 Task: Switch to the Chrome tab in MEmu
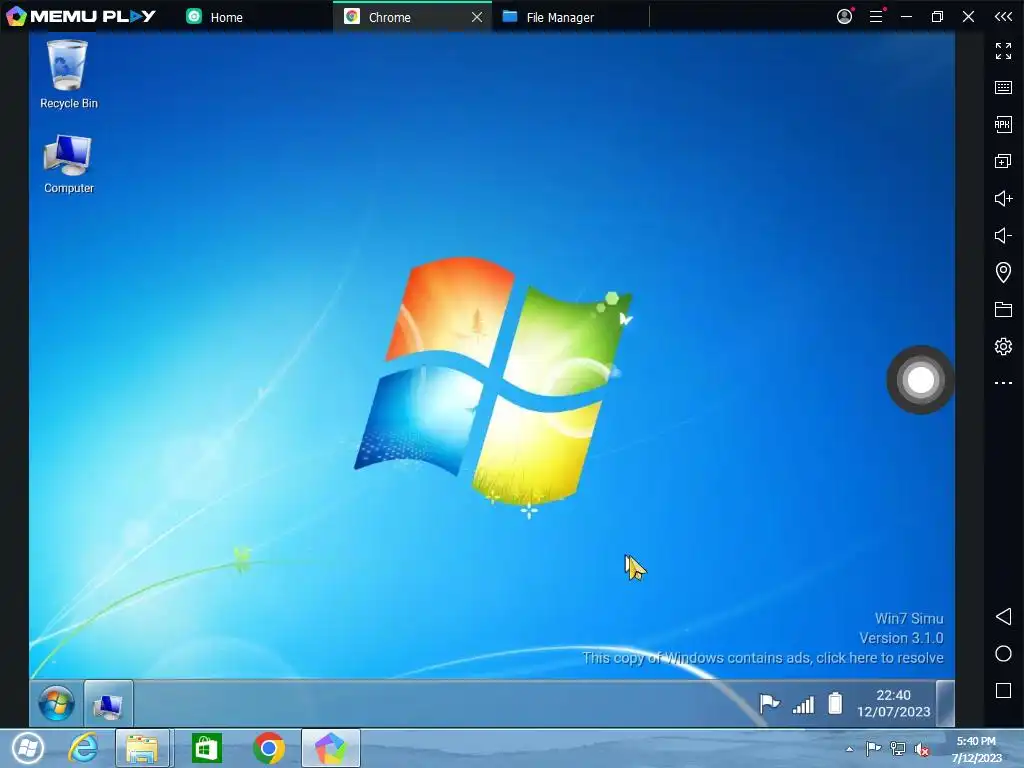tap(392, 17)
